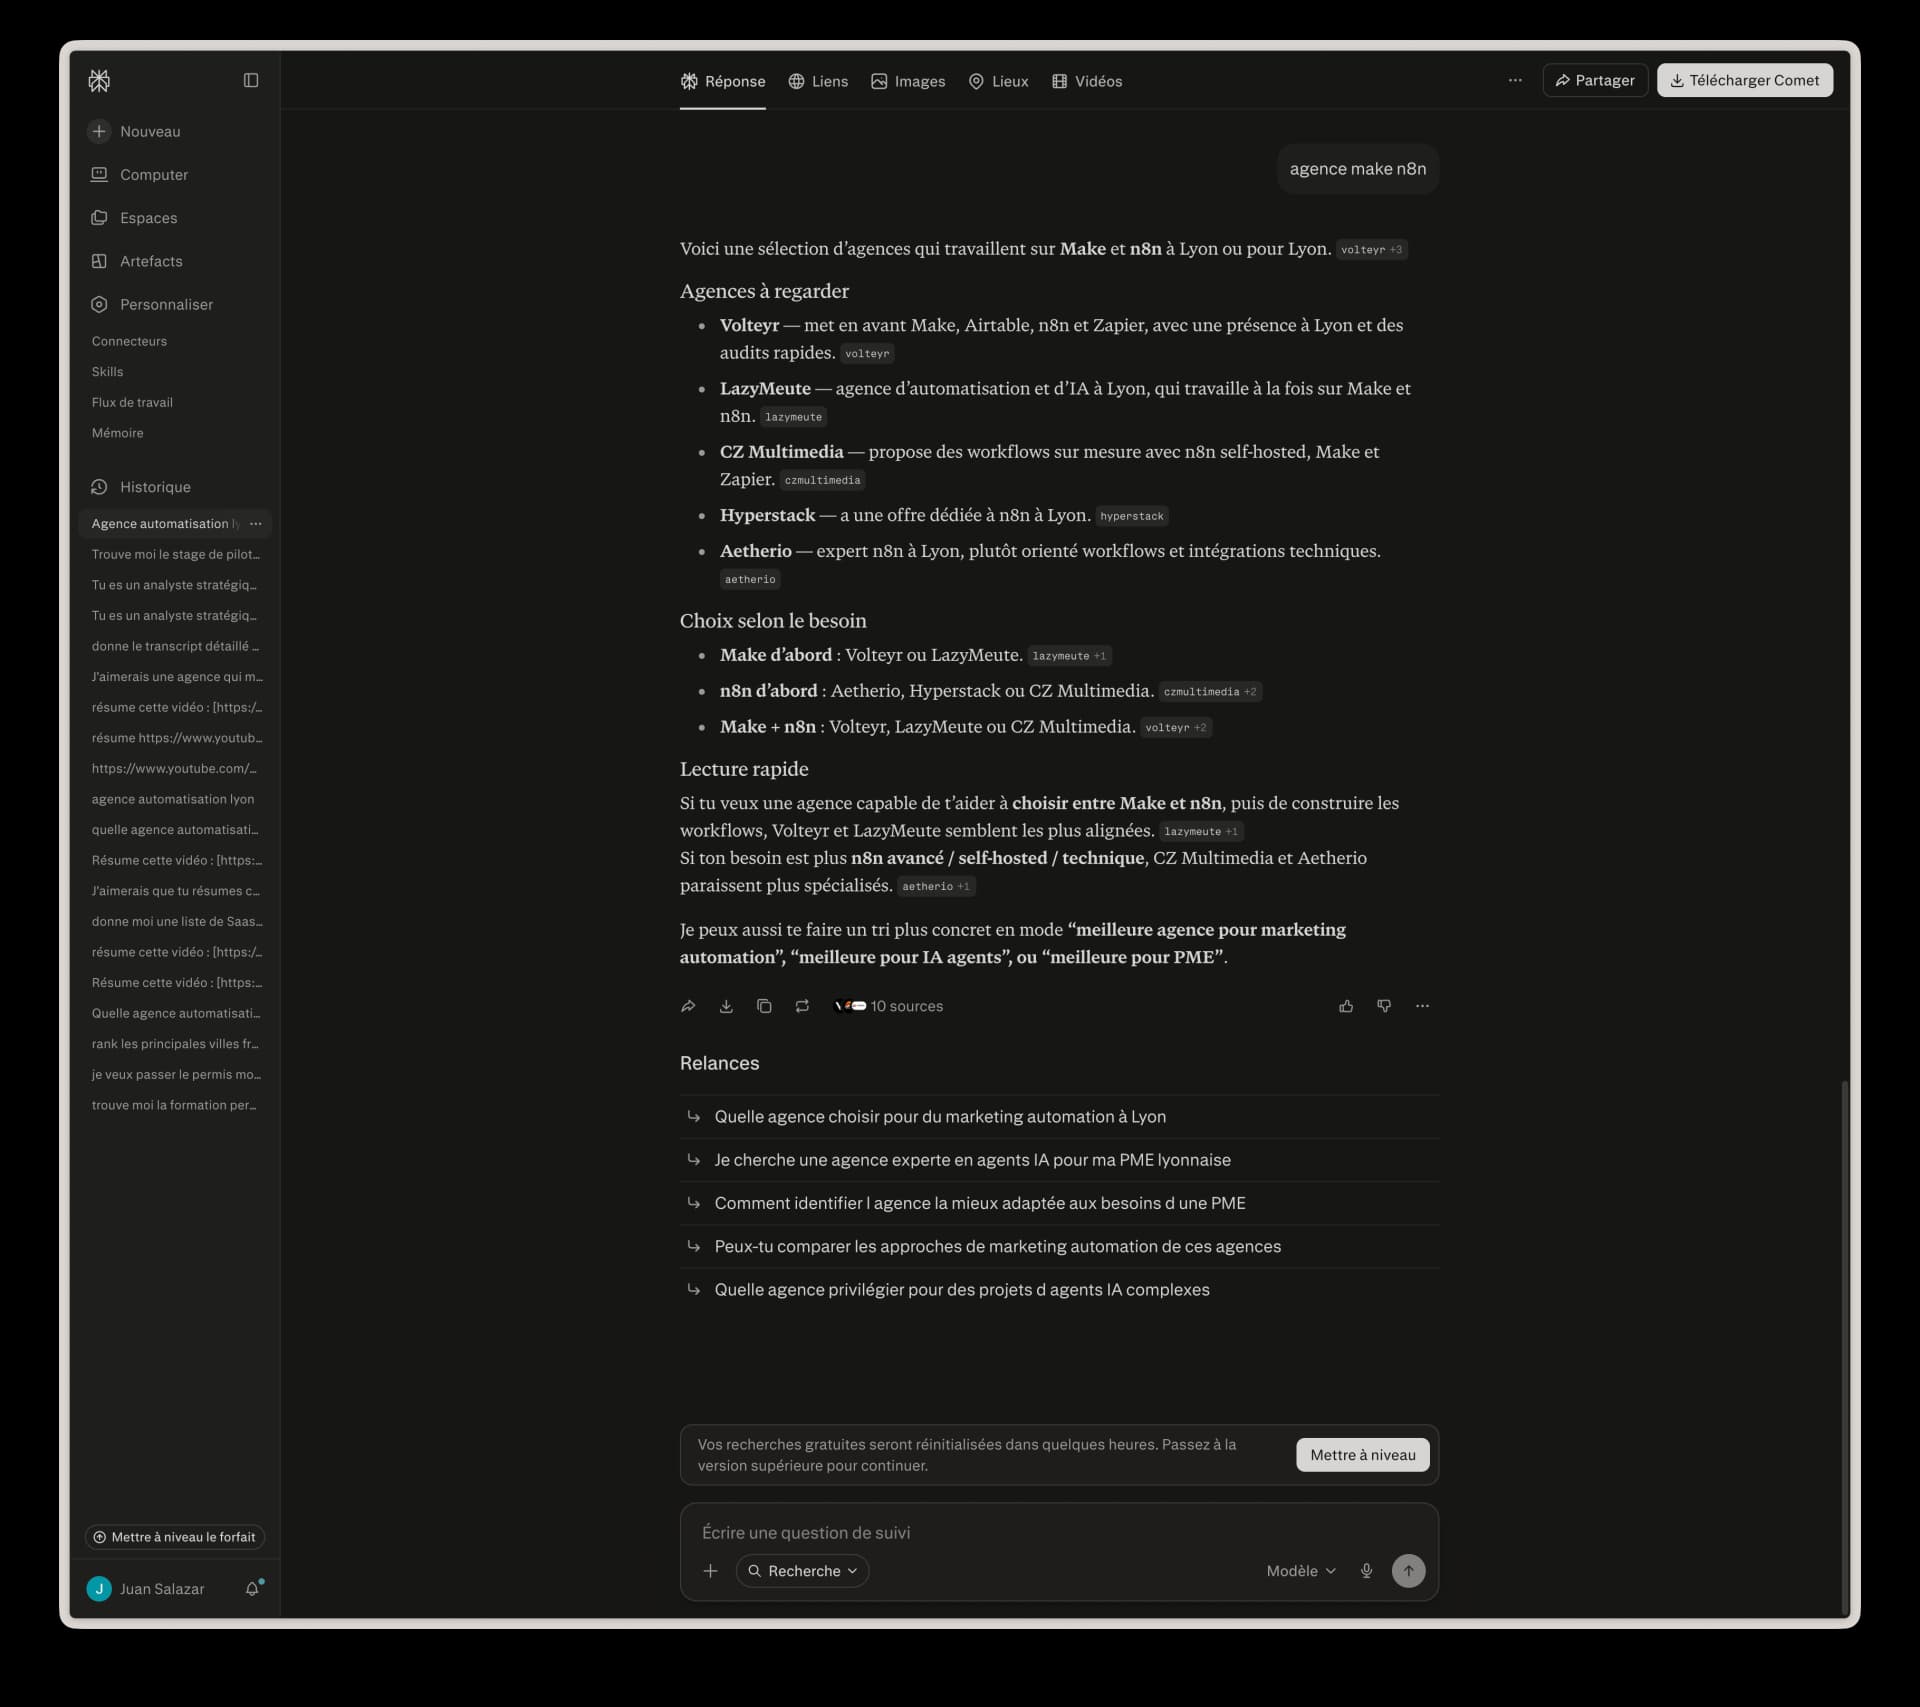Open Personnaliser settings
Viewport: 1920px width, 1707px height.
pyautogui.click(x=152, y=304)
